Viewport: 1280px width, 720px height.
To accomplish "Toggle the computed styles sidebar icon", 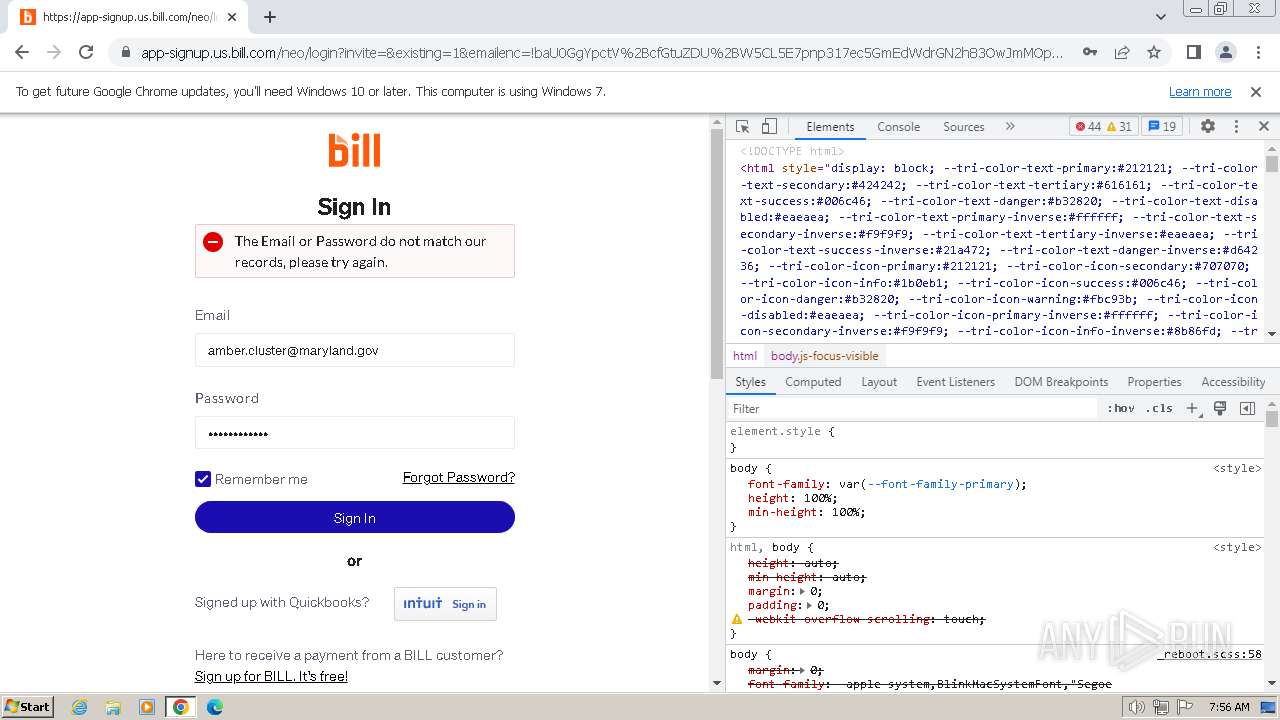I will tap(1247, 408).
